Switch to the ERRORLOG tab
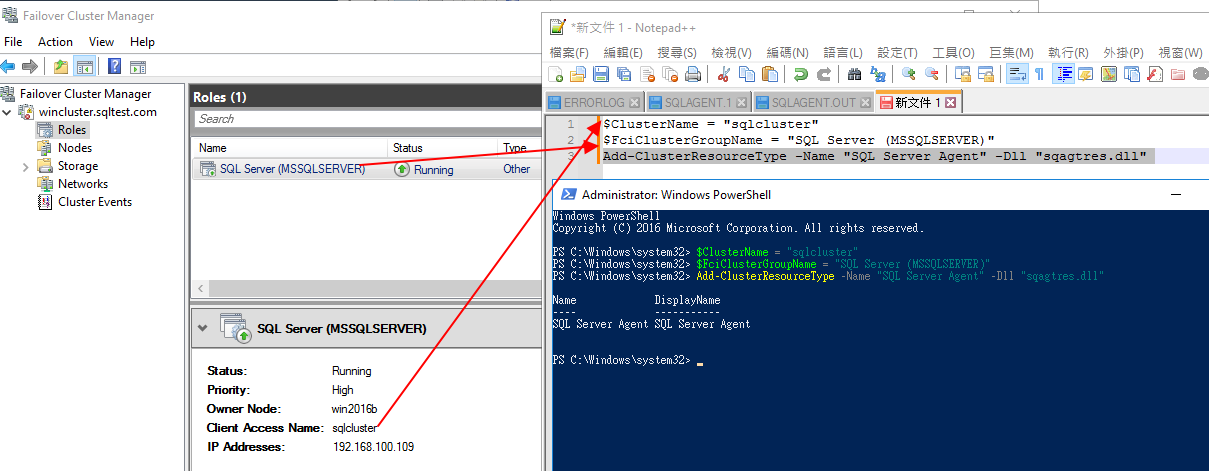 point(593,102)
